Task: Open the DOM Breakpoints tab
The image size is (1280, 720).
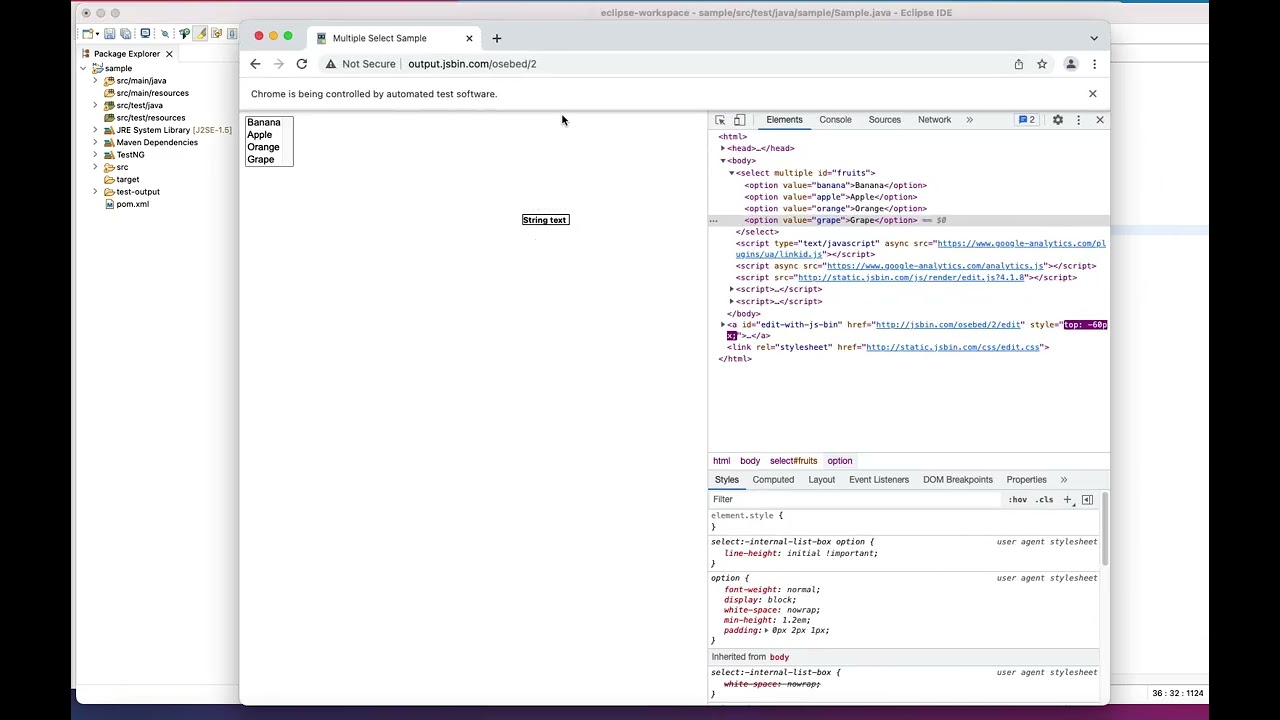Action: tap(958, 480)
